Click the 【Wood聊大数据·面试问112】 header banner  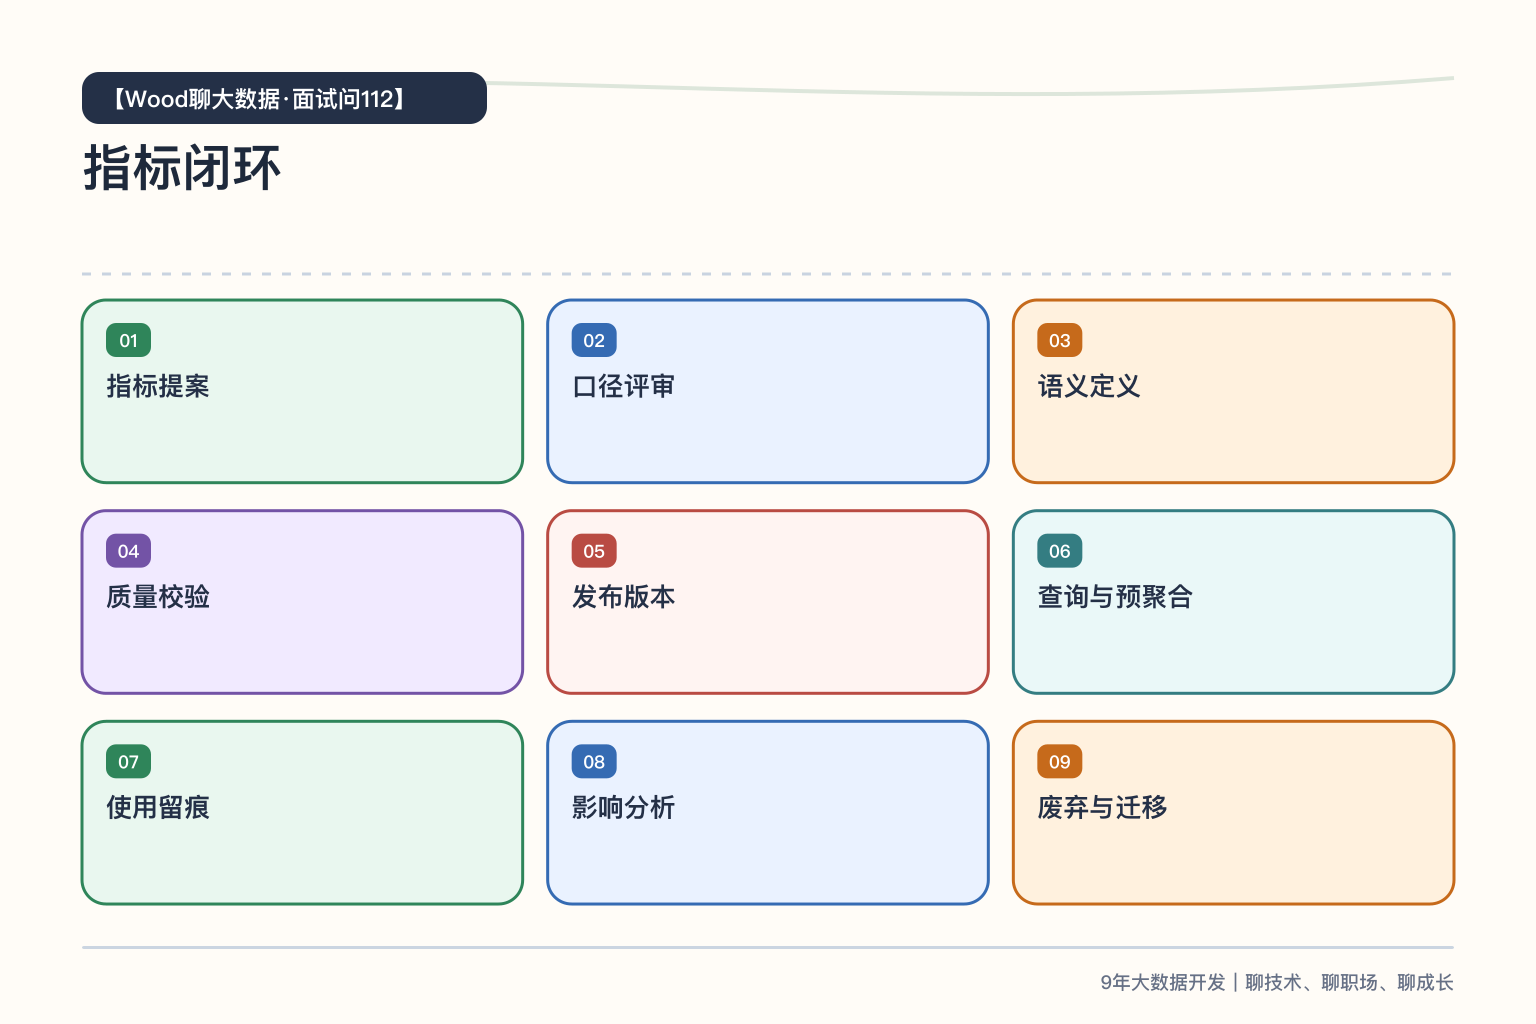coord(284,98)
